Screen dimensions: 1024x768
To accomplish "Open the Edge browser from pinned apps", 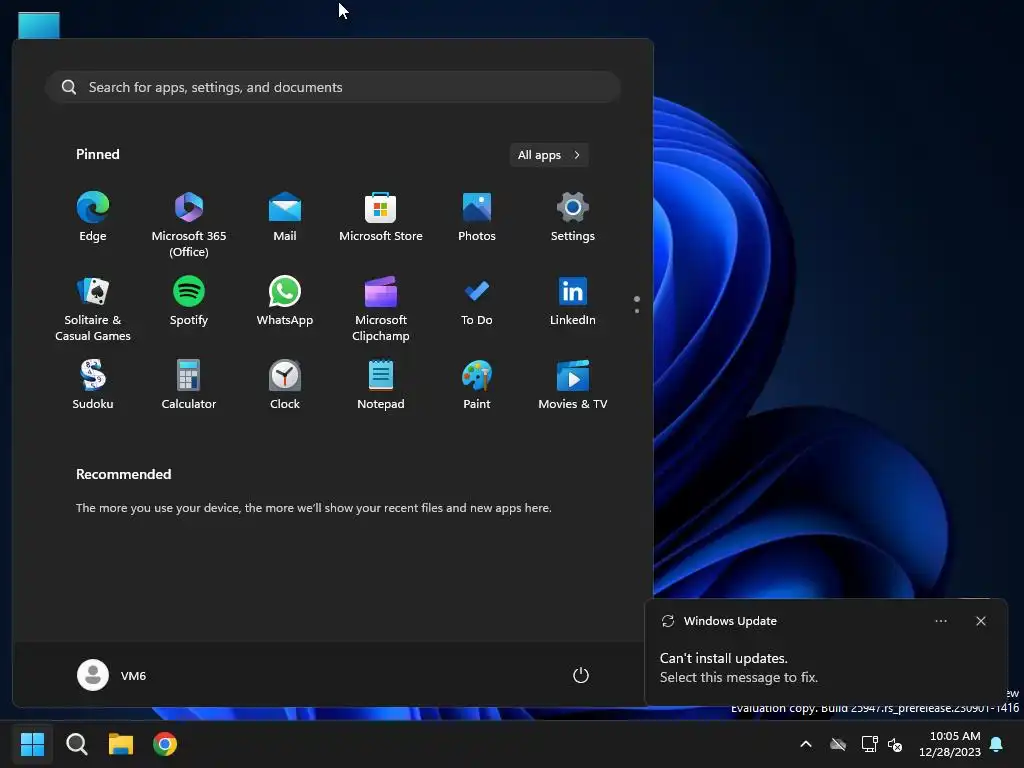I will point(93,216).
